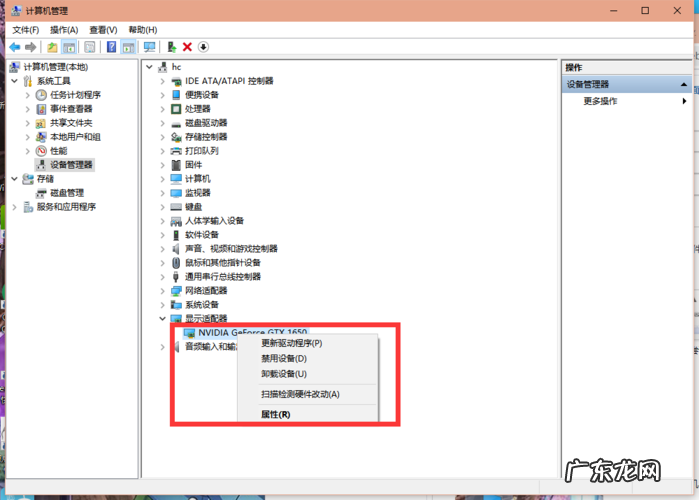Click the 网络适配器 network icon

(x=176, y=291)
